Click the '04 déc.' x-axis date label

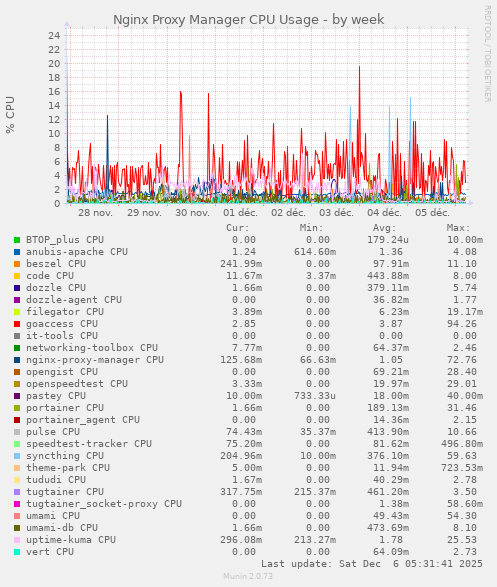[384, 213]
